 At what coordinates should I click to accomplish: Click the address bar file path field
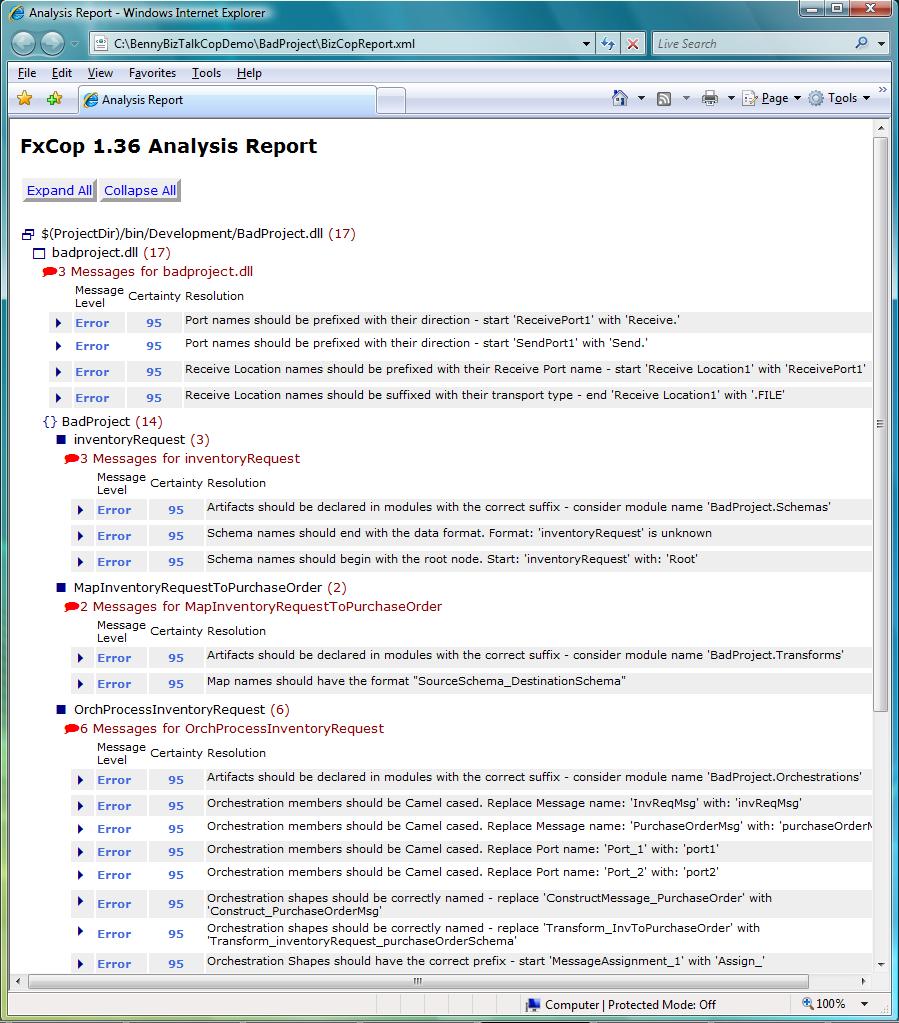click(x=344, y=44)
